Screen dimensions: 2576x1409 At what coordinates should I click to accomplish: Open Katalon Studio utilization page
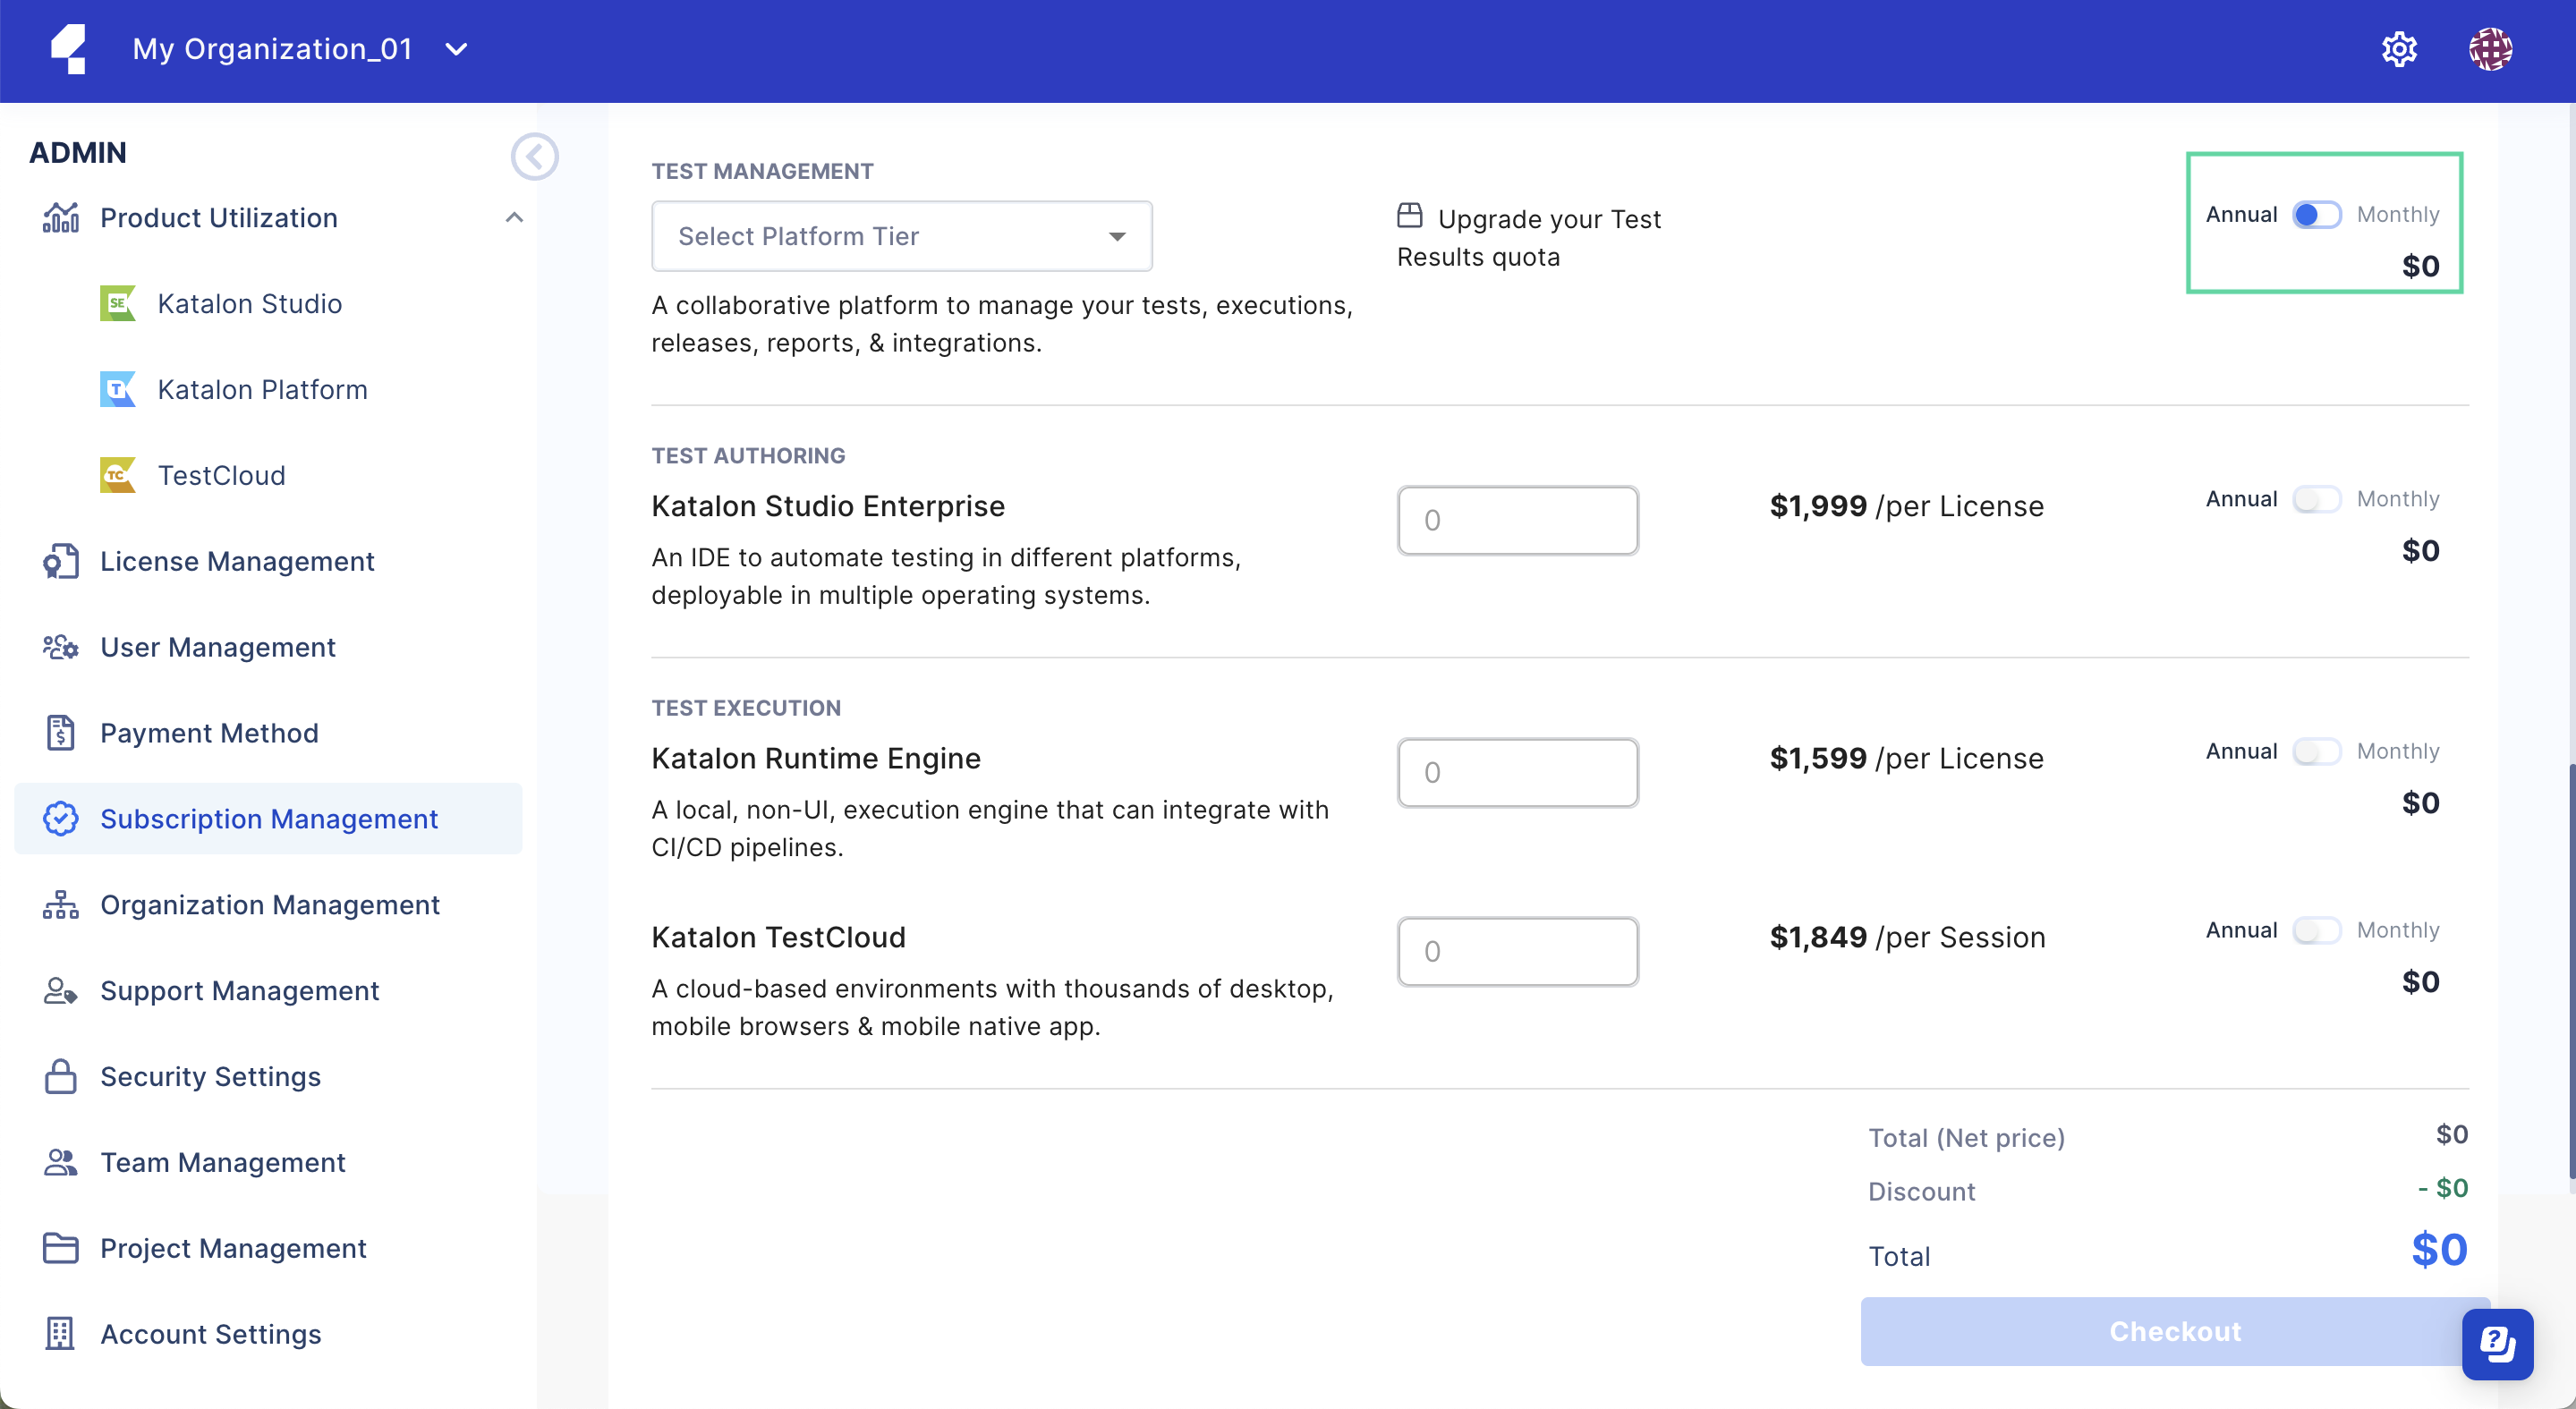250,303
